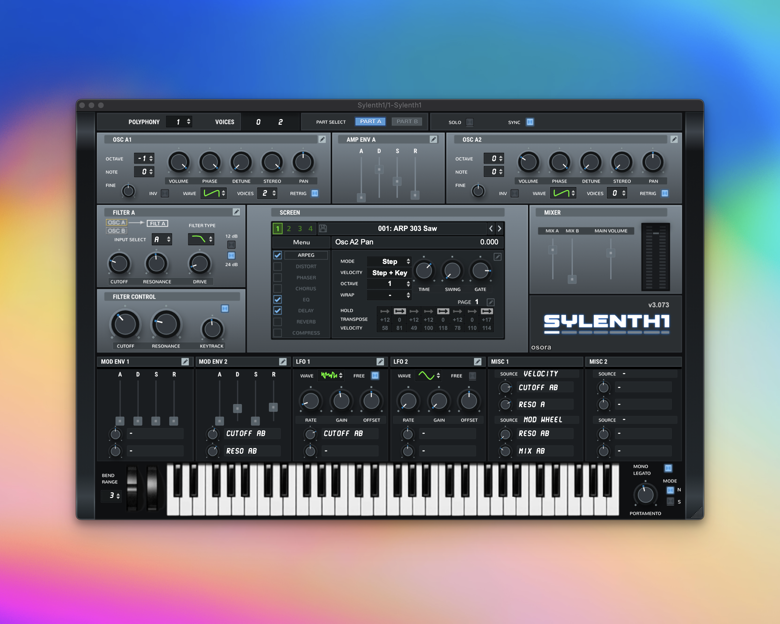Open the BEND RANGE stepper

112,496
